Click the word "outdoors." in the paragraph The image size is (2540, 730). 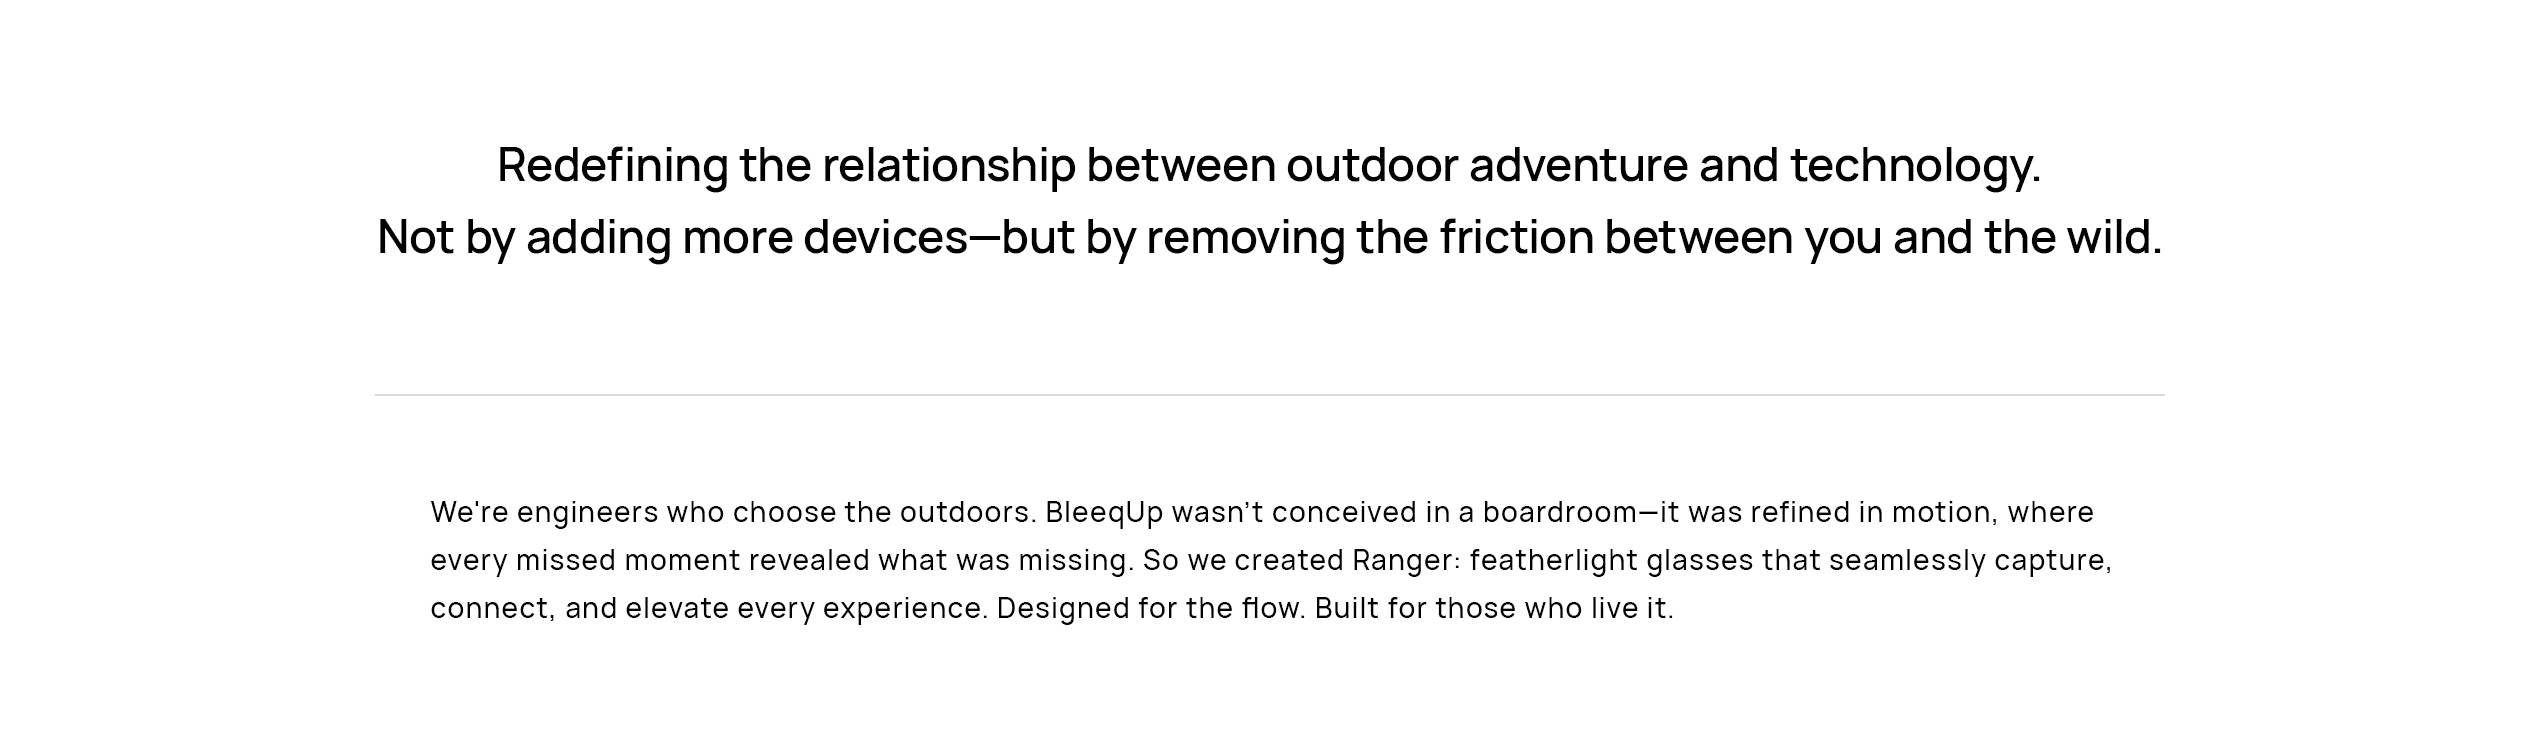point(968,512)
